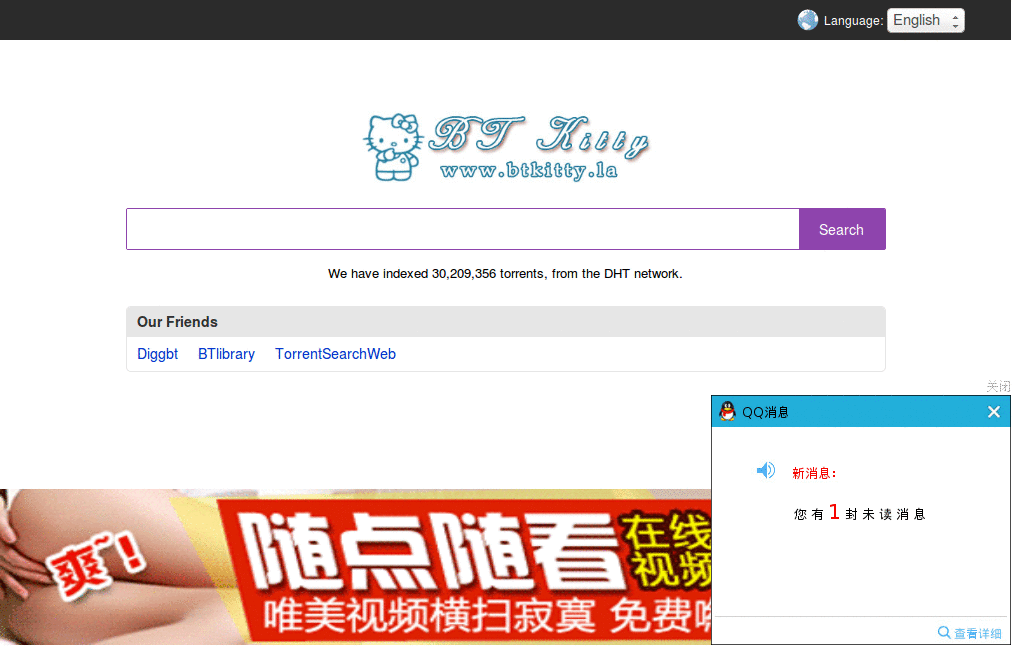Open the TorrentSearchWeb friend link
This screenshot has height=661, width=1024.
[335, 354]
